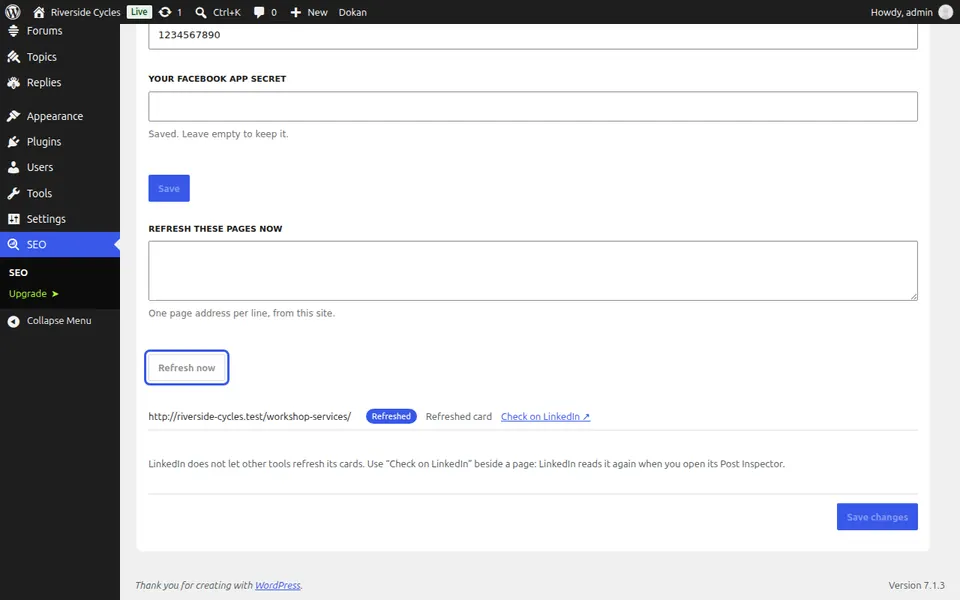Click the home icon beside Riverside Cycles
This screenshot has height=600, width=960.
[x=39, y=12]
